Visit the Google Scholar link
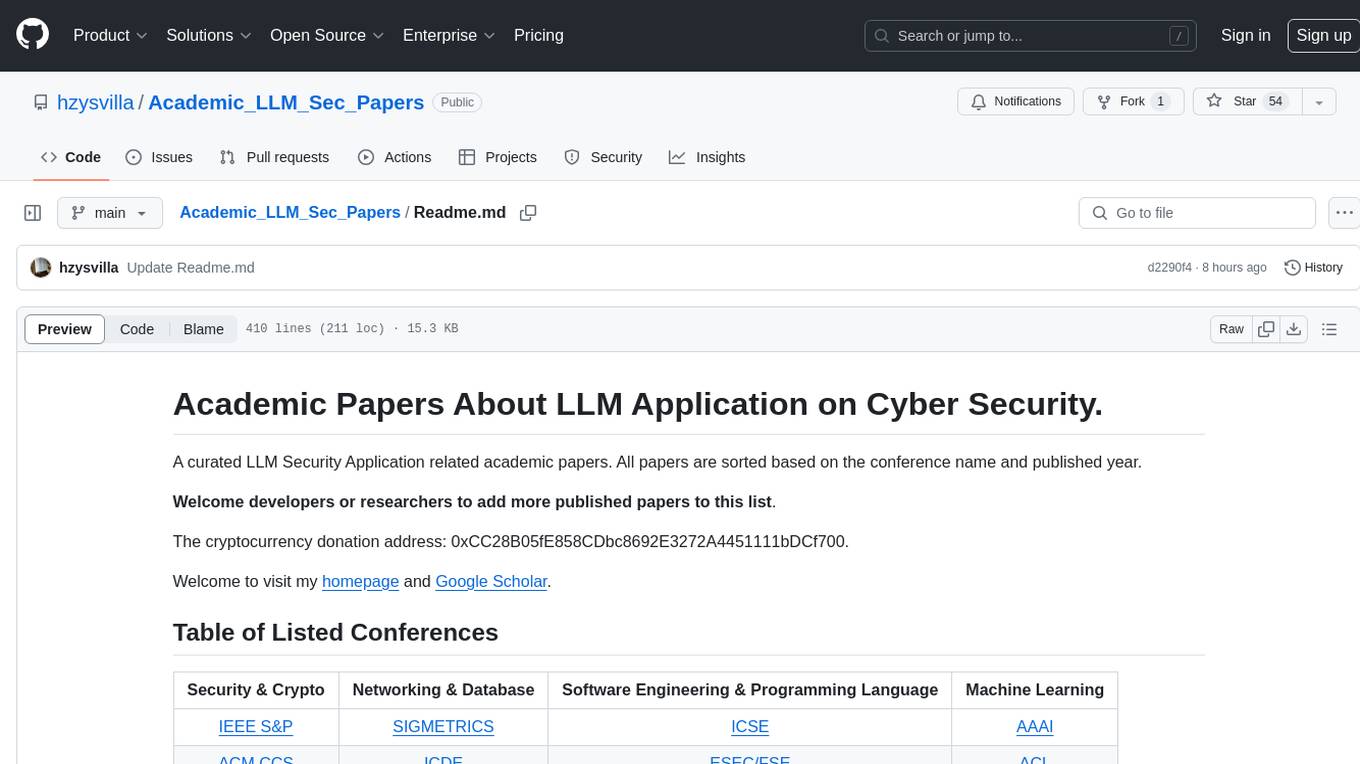The width and height of the screenshot is (1360, 764). click(491, 581)
